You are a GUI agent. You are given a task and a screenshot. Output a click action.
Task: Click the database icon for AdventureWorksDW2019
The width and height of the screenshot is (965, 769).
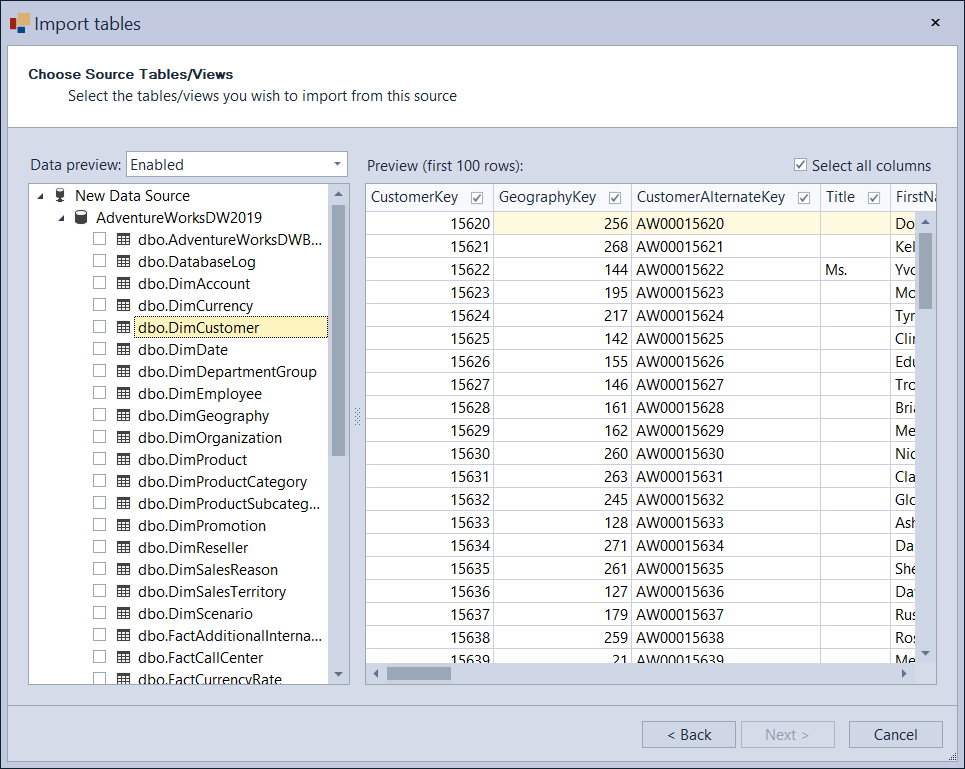[x=81, y=216]
